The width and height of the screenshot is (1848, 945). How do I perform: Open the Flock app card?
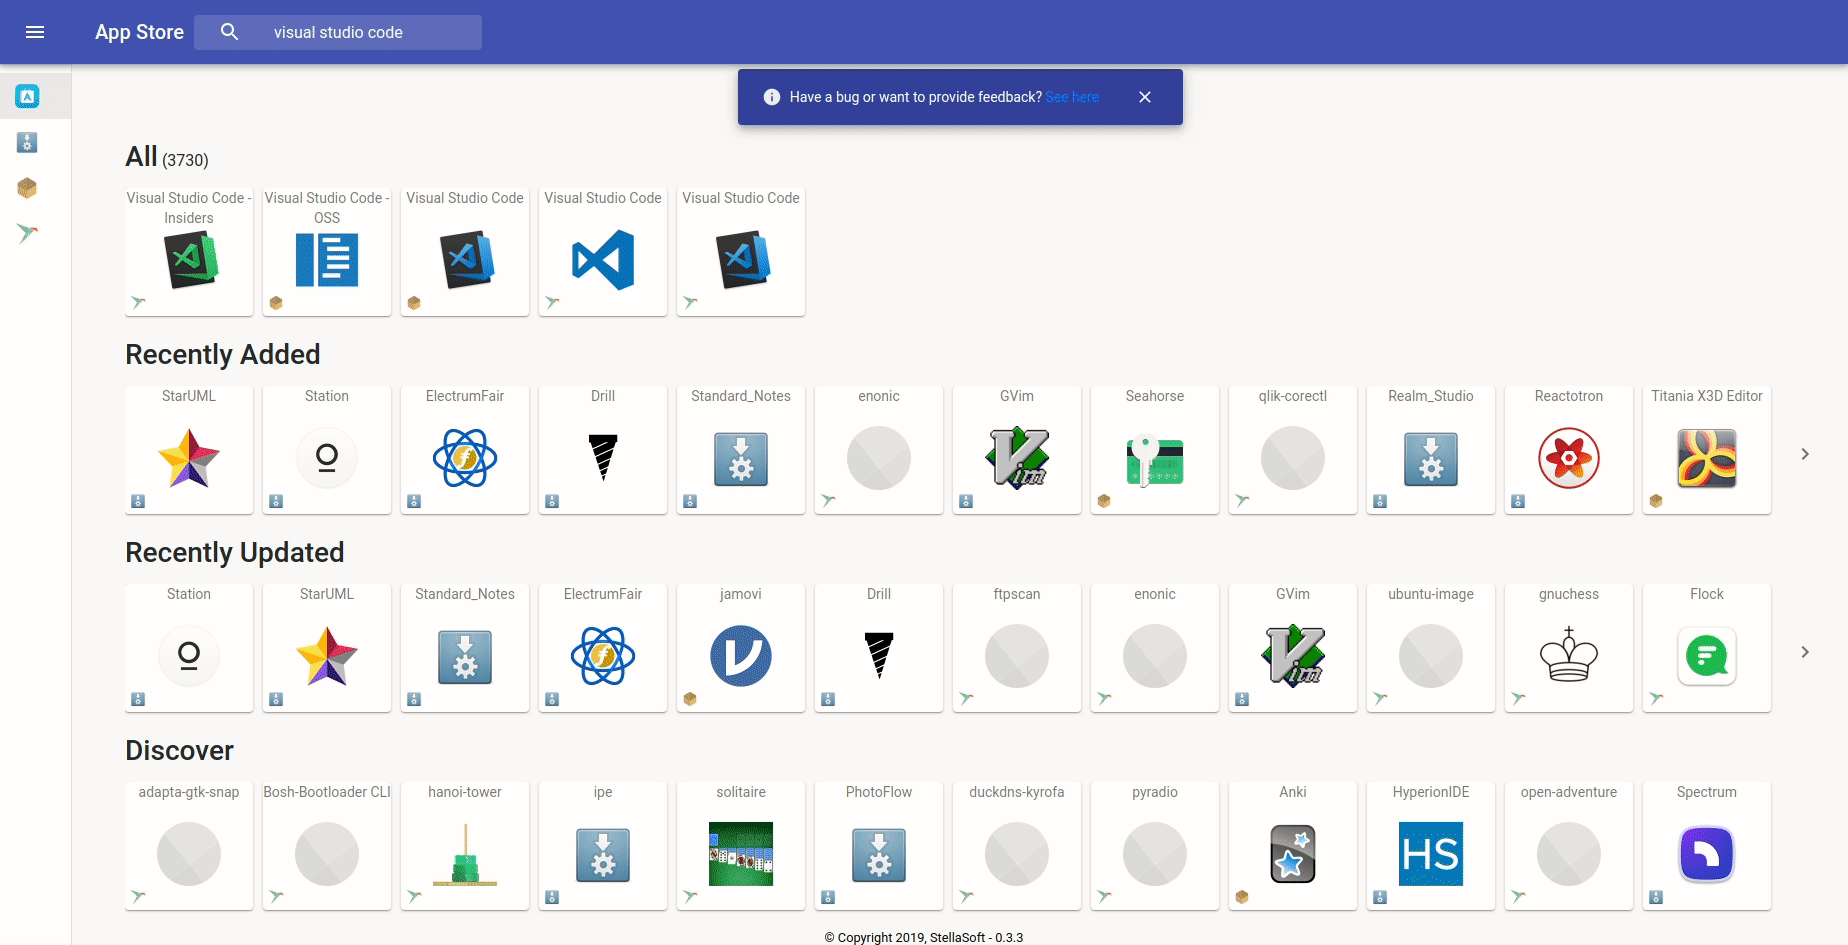1707,648
